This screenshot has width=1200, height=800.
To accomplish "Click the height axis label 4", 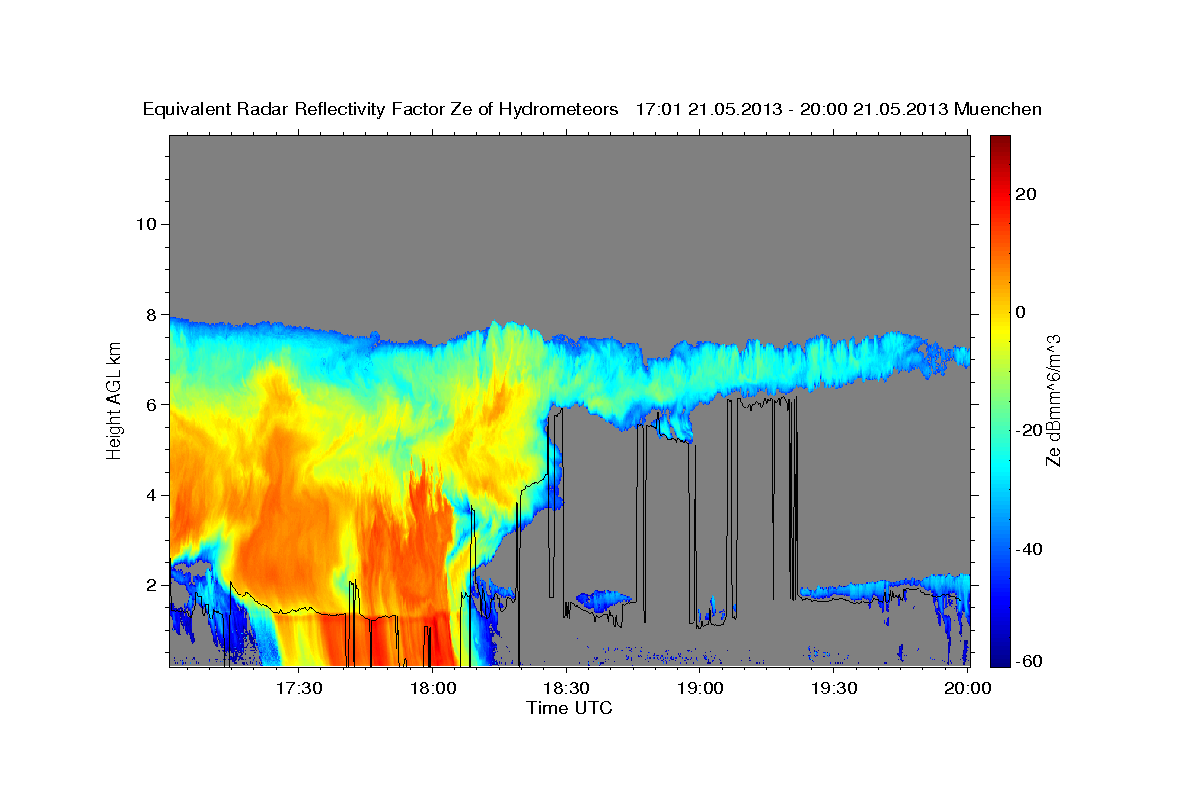I will click(151, 495).
